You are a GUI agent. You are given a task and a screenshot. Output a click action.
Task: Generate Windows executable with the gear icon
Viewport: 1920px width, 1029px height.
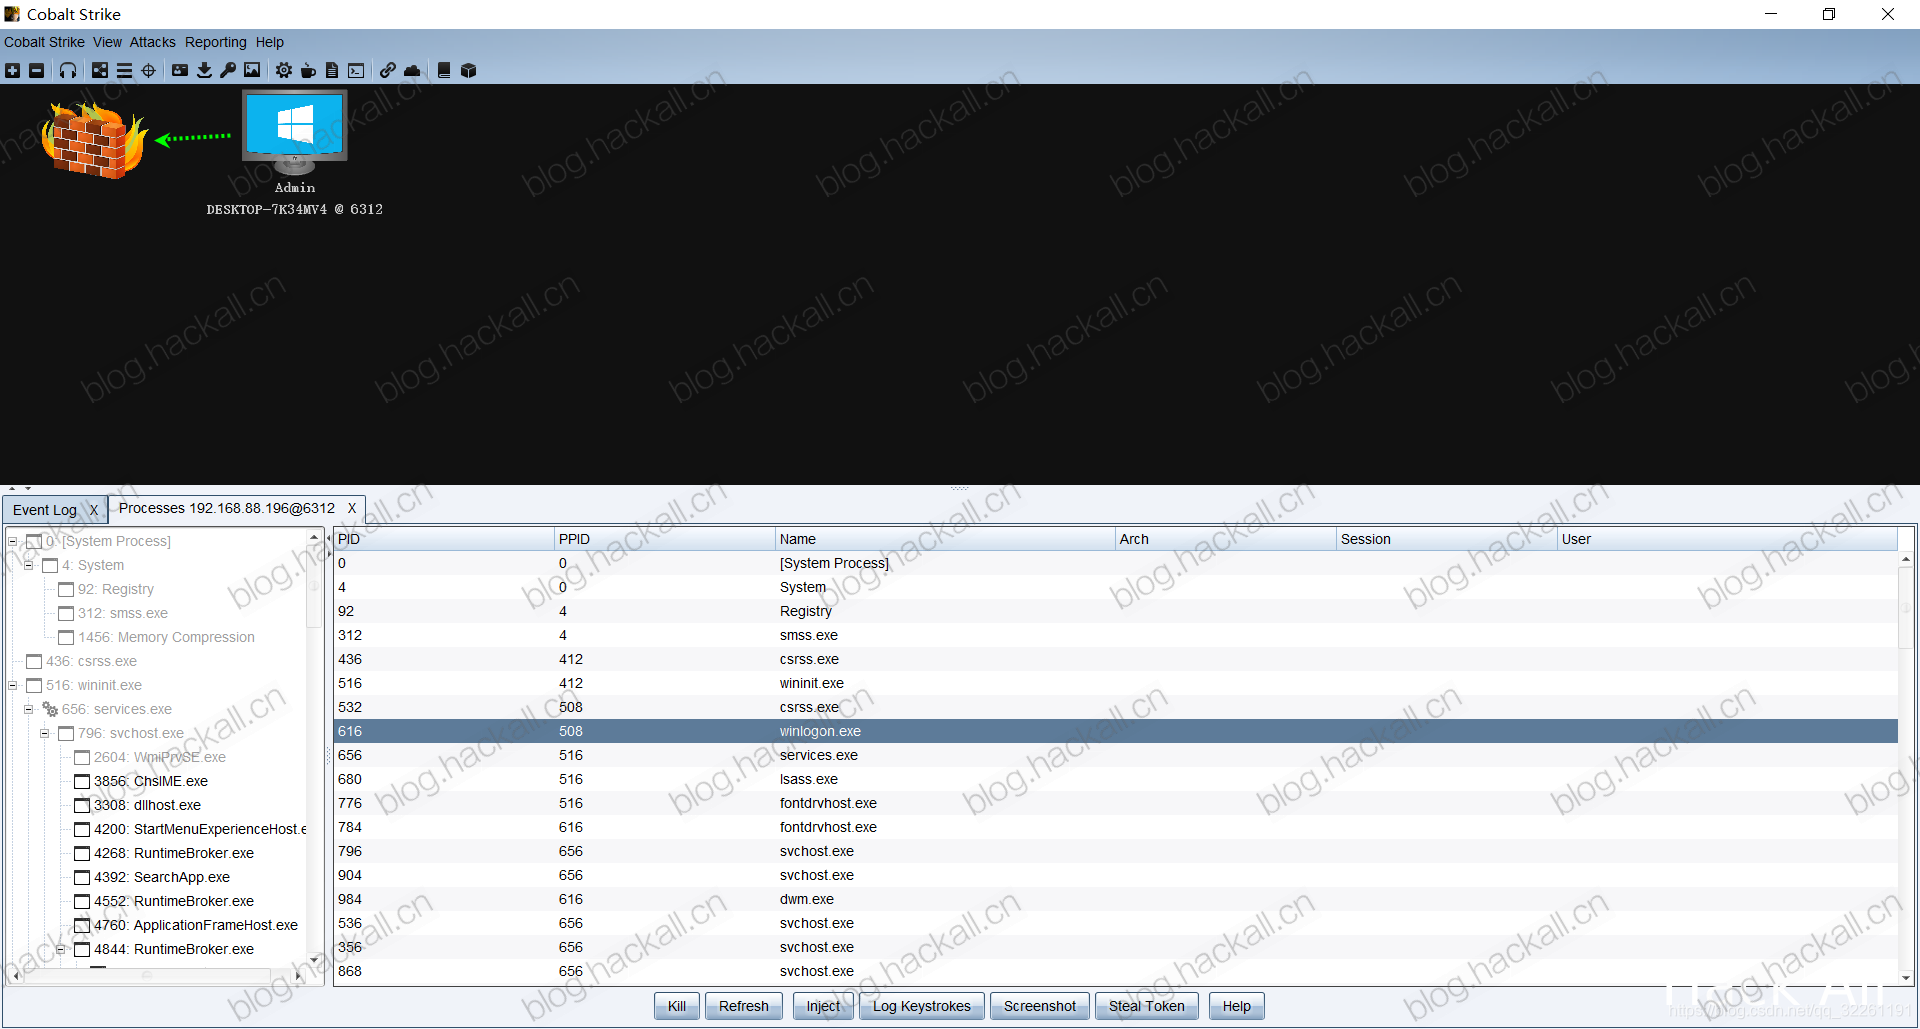(284, 70)
